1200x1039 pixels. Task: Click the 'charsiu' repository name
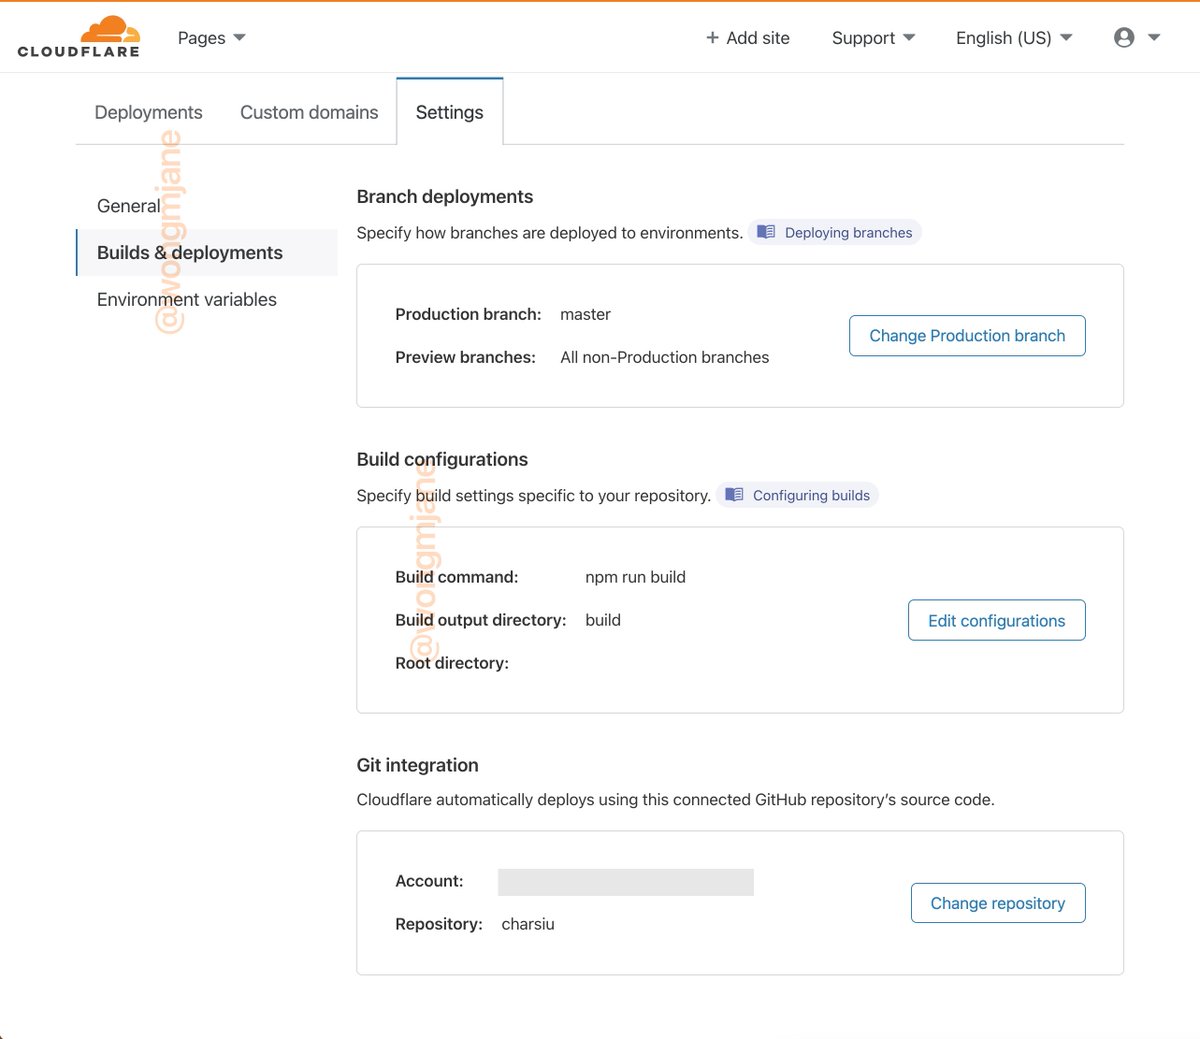(x=528, y=924)
